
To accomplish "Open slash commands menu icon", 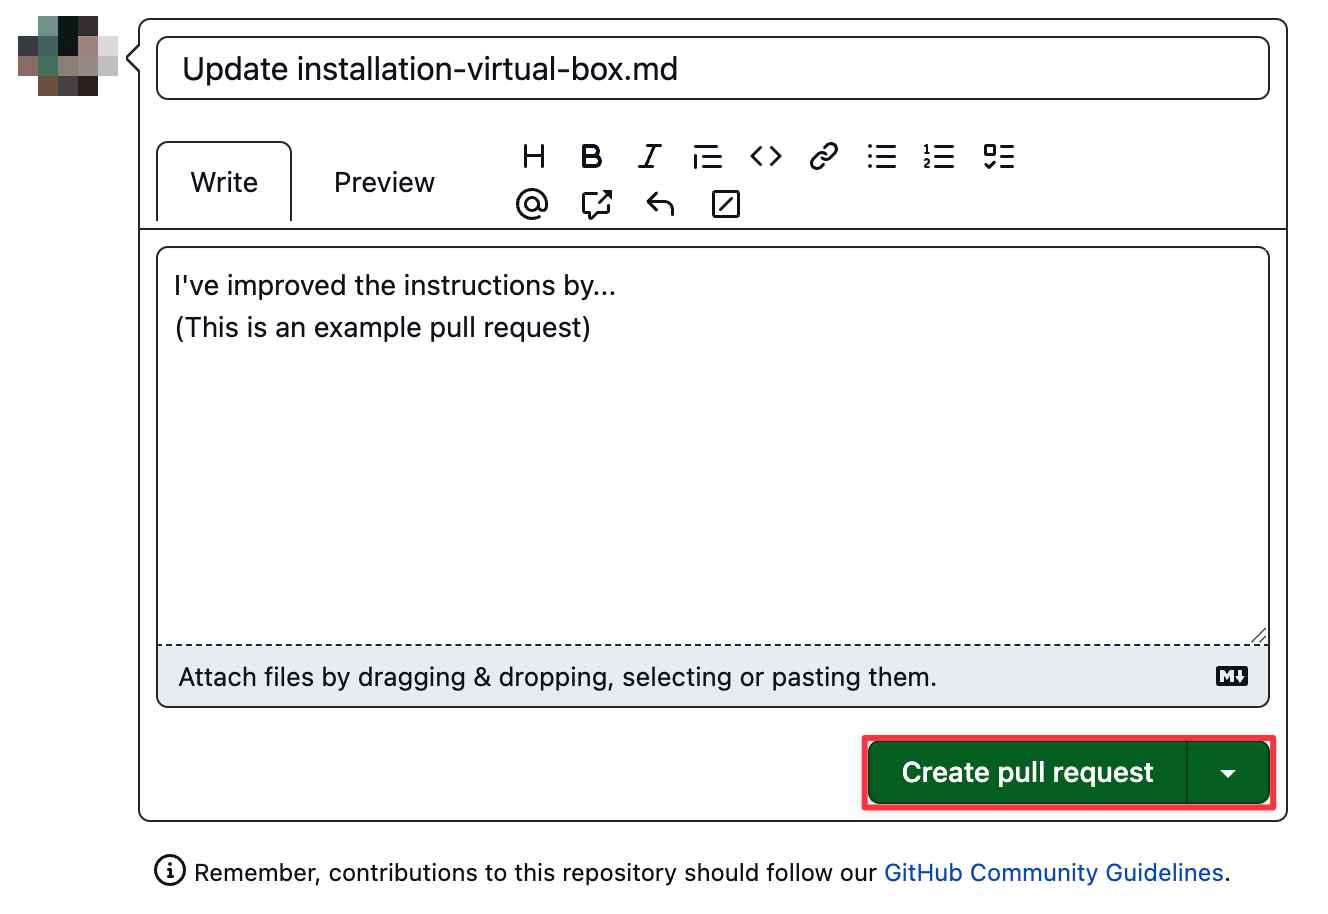I will pos(725,205).
